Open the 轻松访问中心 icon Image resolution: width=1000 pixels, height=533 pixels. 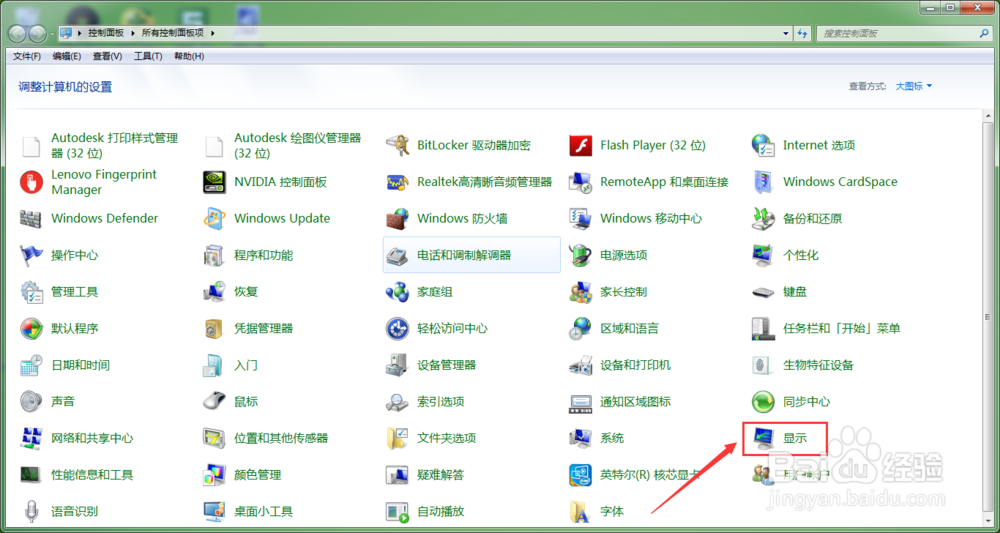397,328
